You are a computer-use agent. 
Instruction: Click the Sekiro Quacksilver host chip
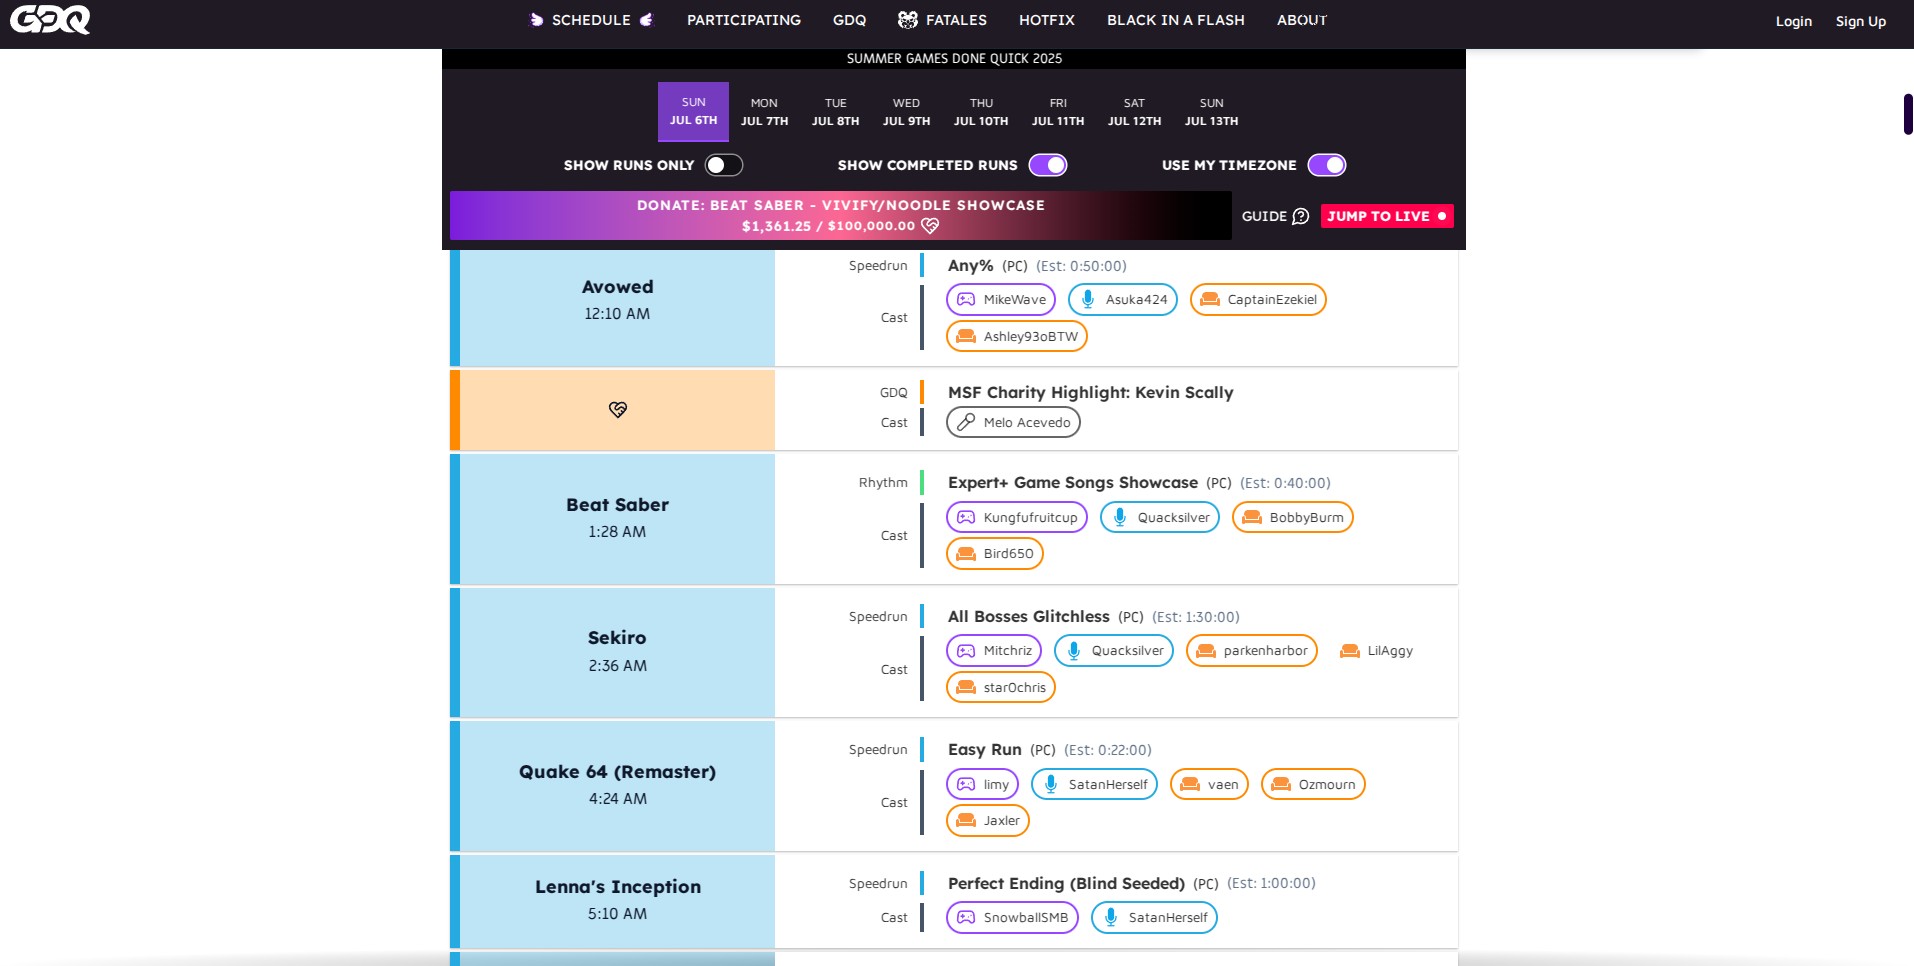tap(1114, 651)
